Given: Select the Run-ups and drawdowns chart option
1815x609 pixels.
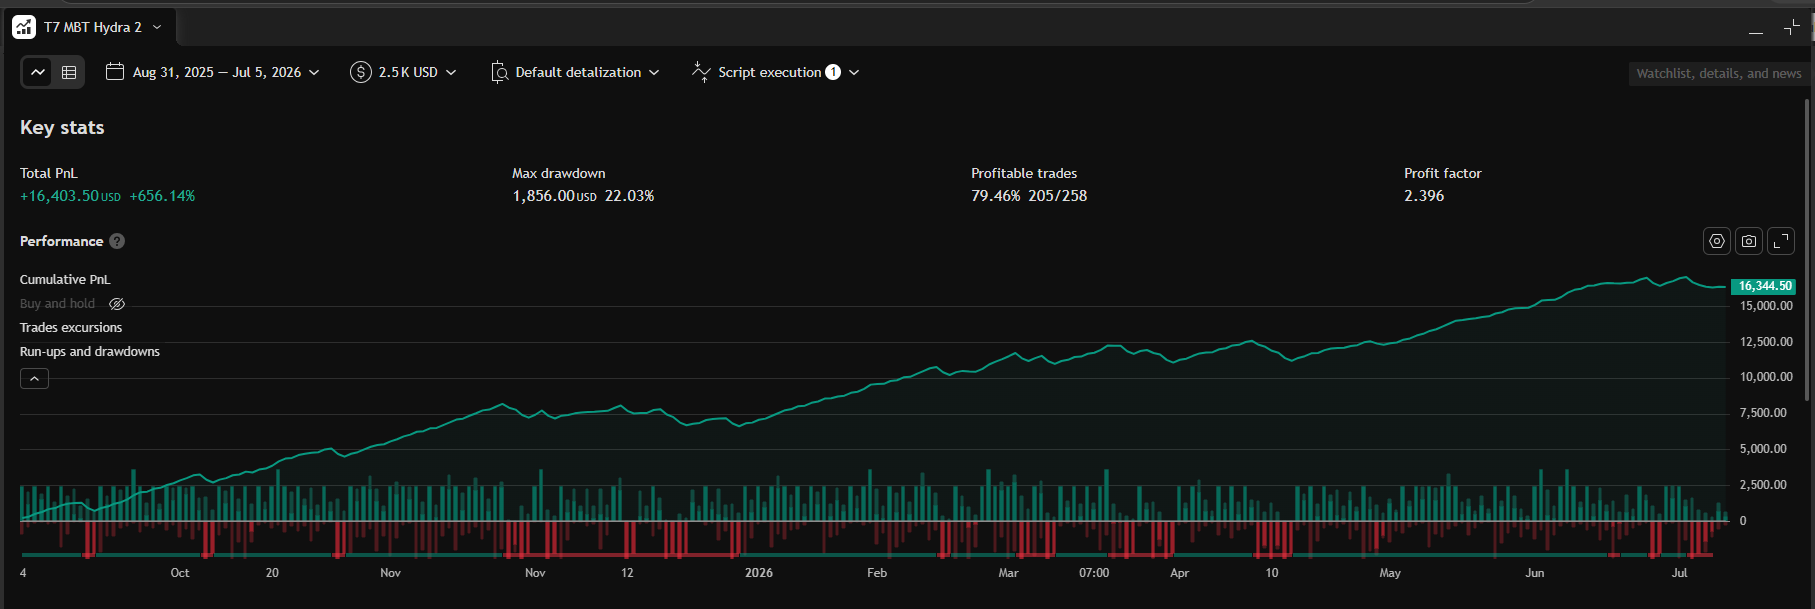Looking at the screenshot, I should (x=90, y=351).
